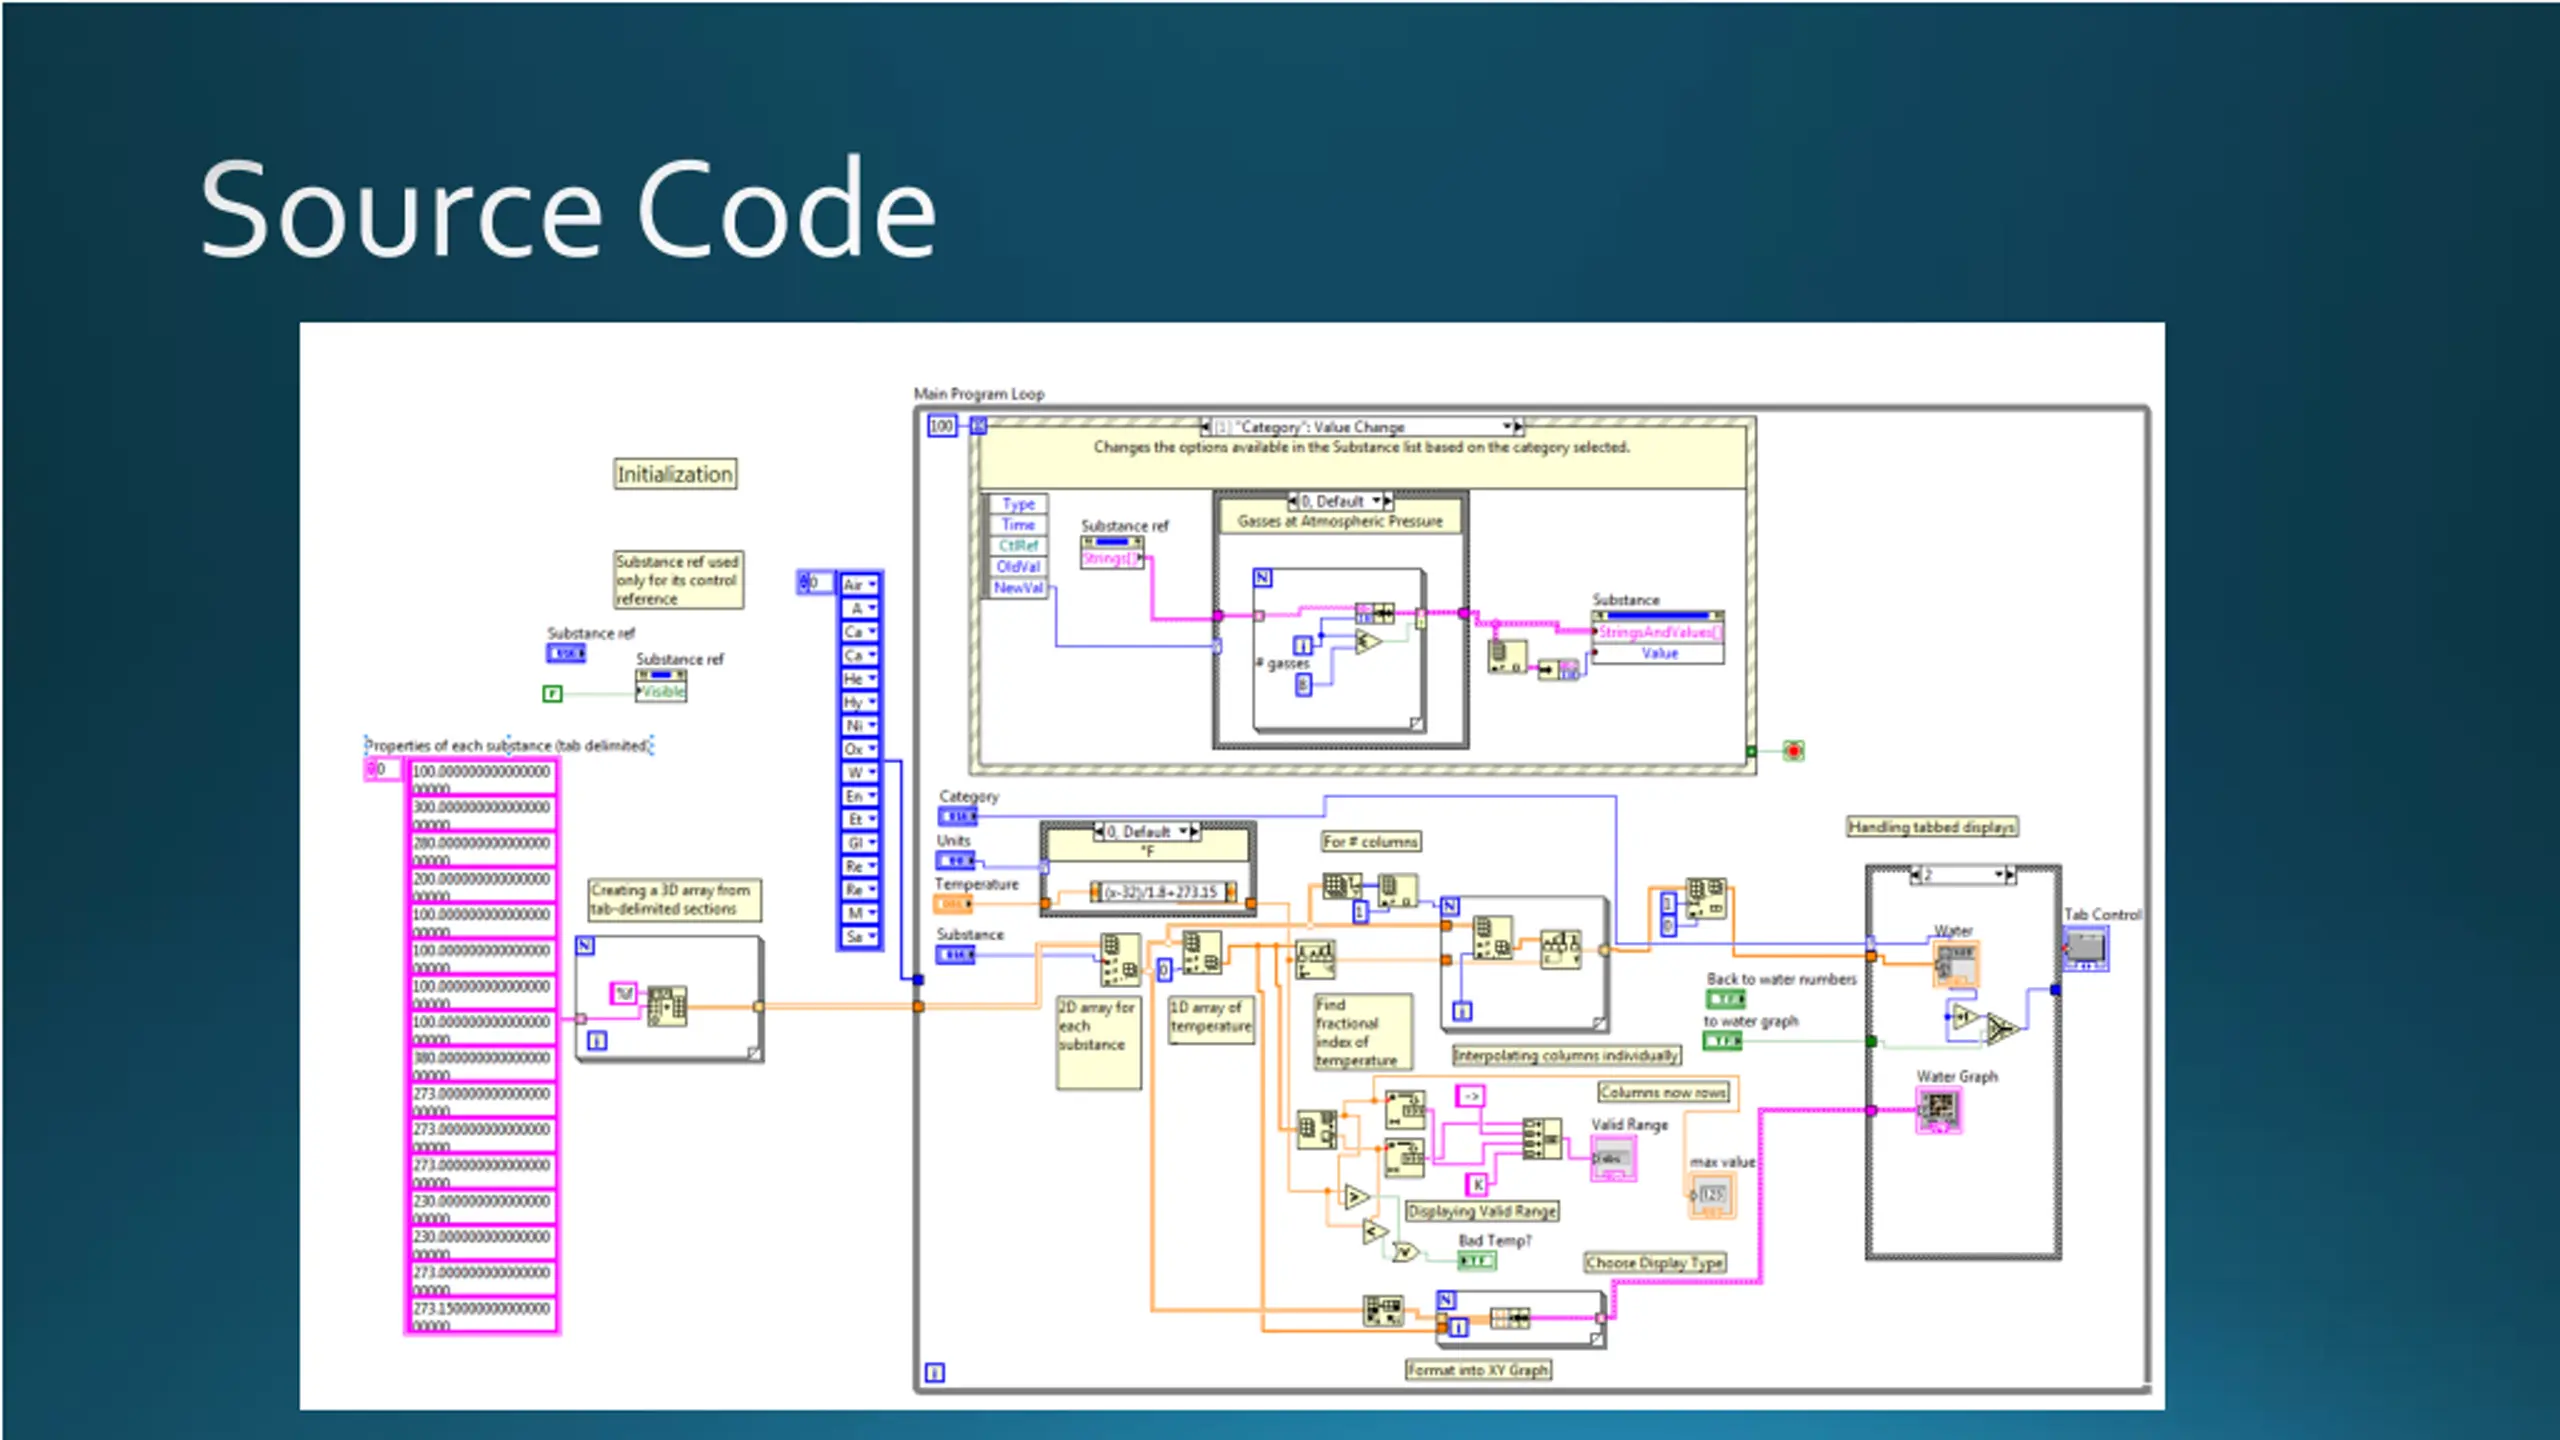Image resolution: width=2560 pixels, height=1440 pixels.
Task: Click the OR logic gate feeding Bad Temp?
Action: pyautogui.click(x=1406, y=1251)
